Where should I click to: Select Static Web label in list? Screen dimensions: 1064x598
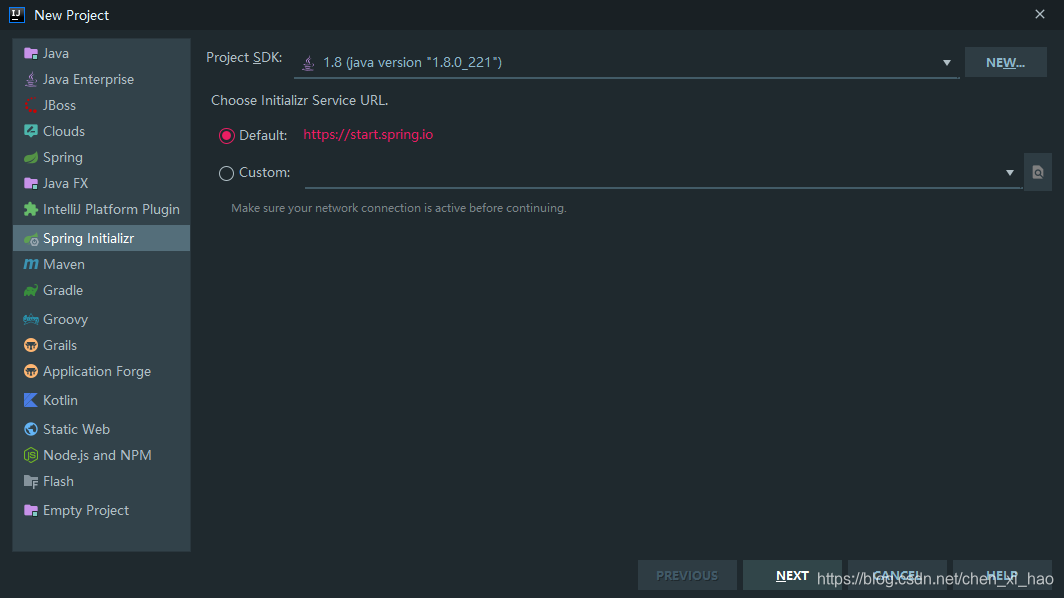(x=76, y=429)
